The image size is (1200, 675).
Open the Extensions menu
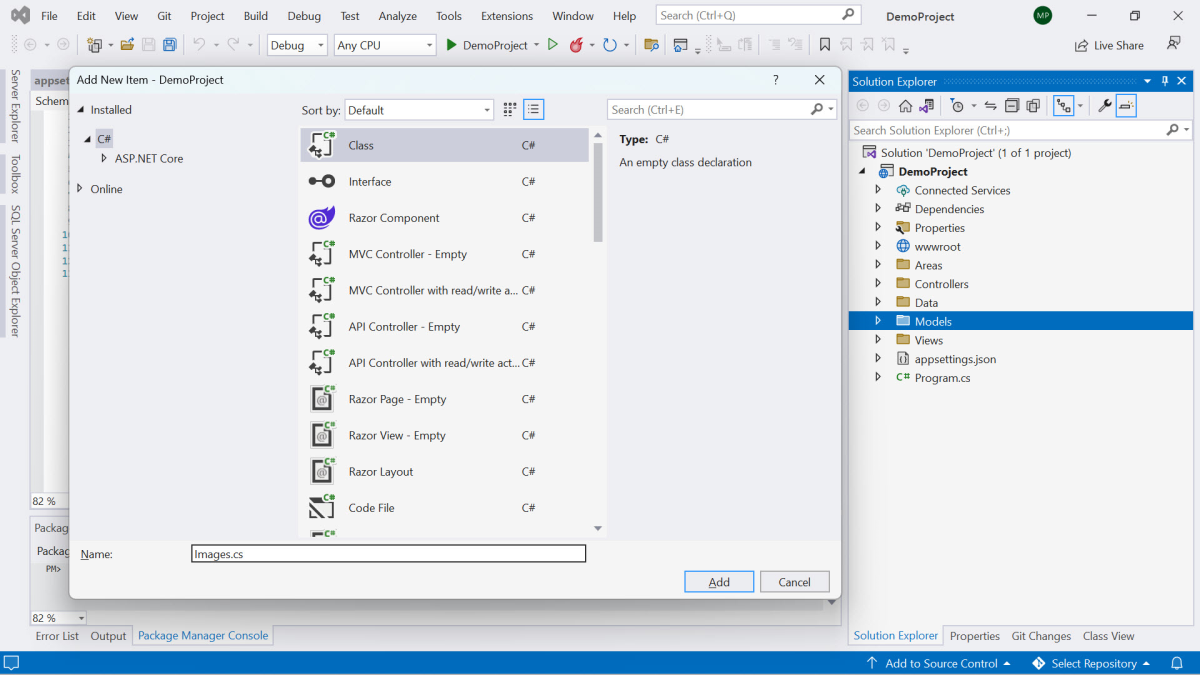pyautogui.click(x=506, y=16)
